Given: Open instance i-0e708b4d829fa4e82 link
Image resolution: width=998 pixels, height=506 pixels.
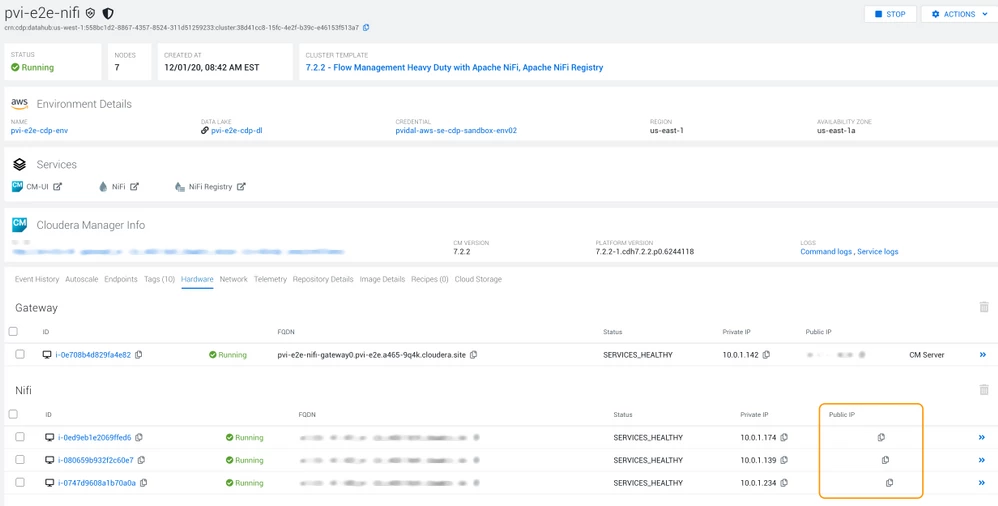Looking at the screenshot, I should (93, 355).
